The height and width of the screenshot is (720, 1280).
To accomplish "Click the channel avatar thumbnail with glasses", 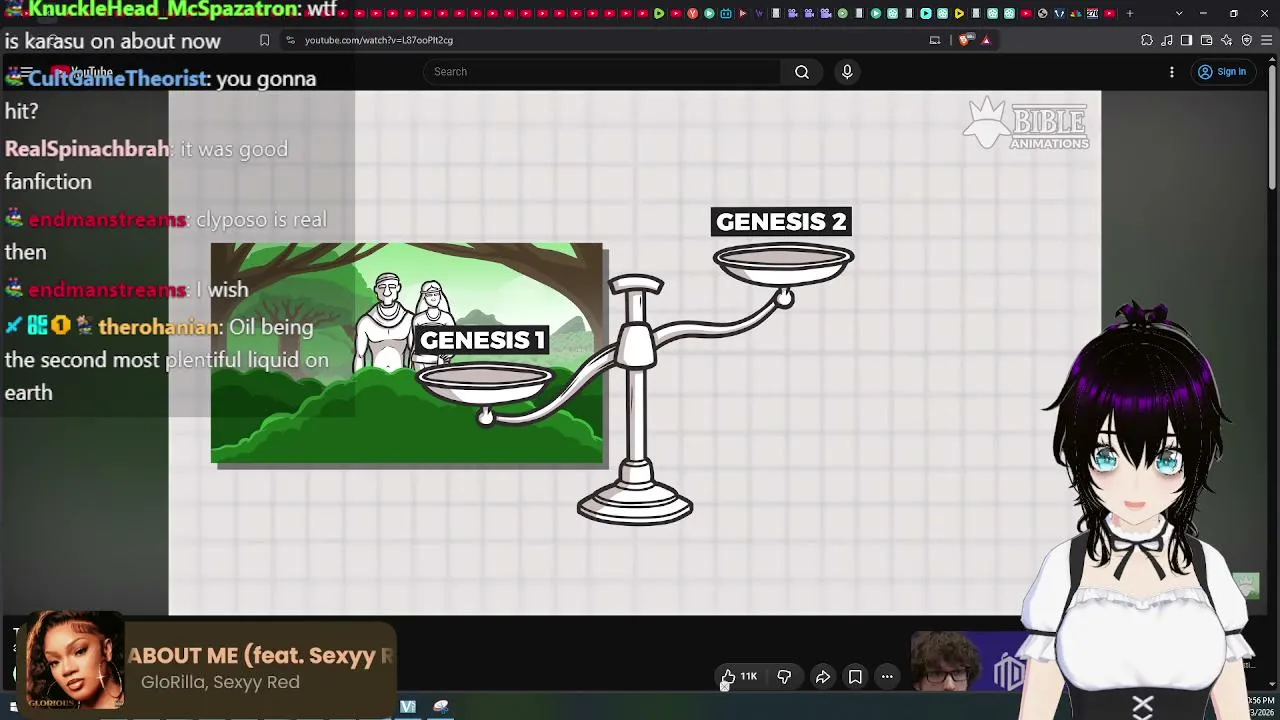I will 945,660.
